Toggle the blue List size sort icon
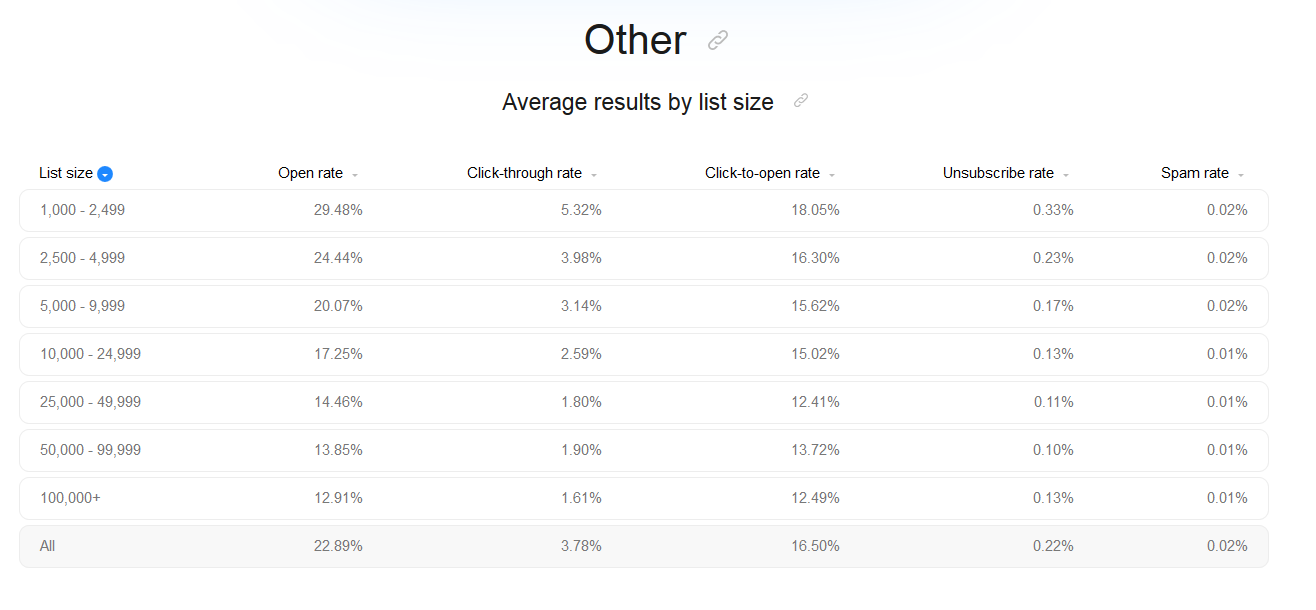Screen dimensions: 1316x610 click(105, 174)
